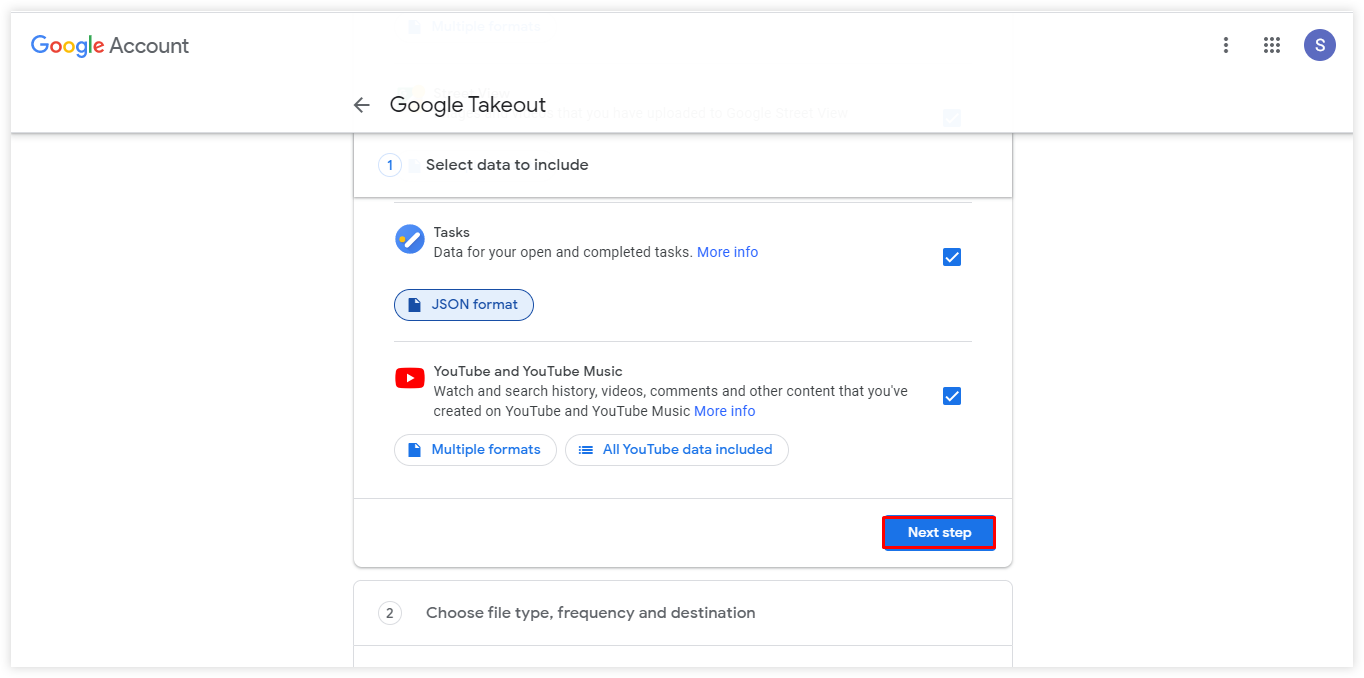Click the back arrow next to Google Takeout
This screenshot has width=1364, height=678.
point(361,104)
